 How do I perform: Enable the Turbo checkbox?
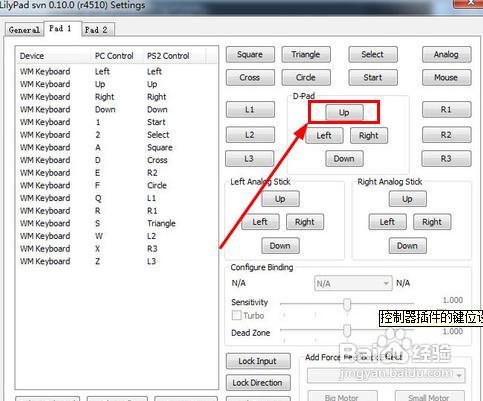click(237, 315)
